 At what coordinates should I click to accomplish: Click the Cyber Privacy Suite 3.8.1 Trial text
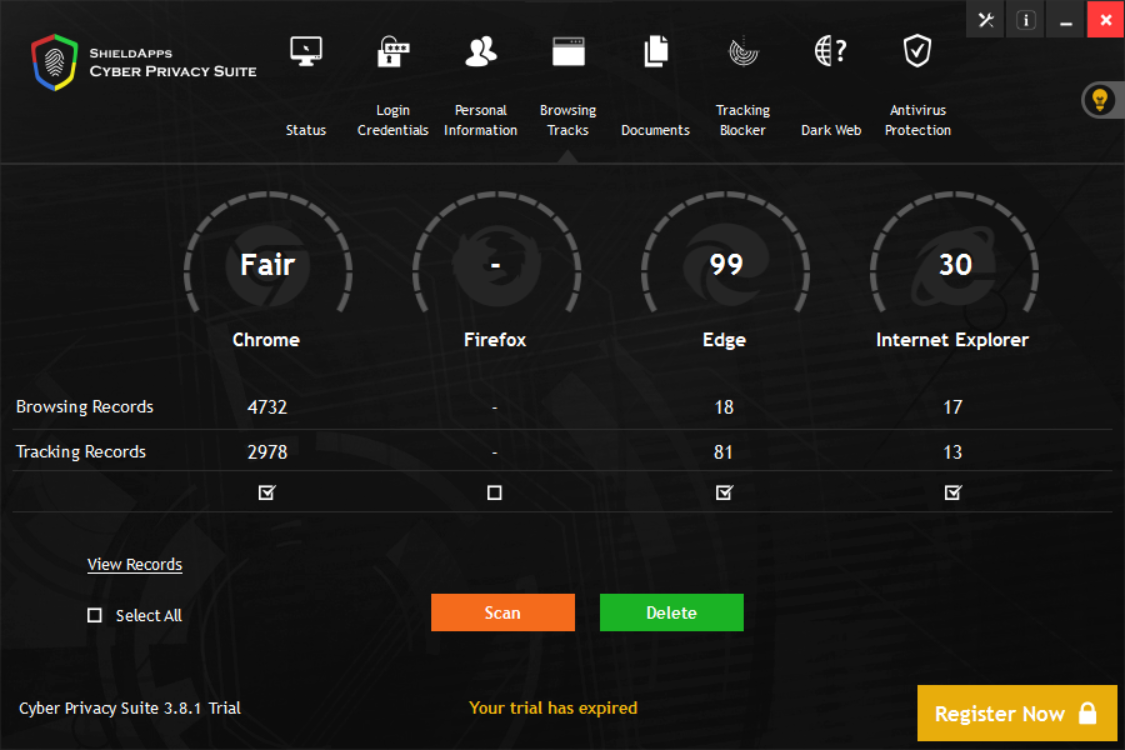[130, 708]
